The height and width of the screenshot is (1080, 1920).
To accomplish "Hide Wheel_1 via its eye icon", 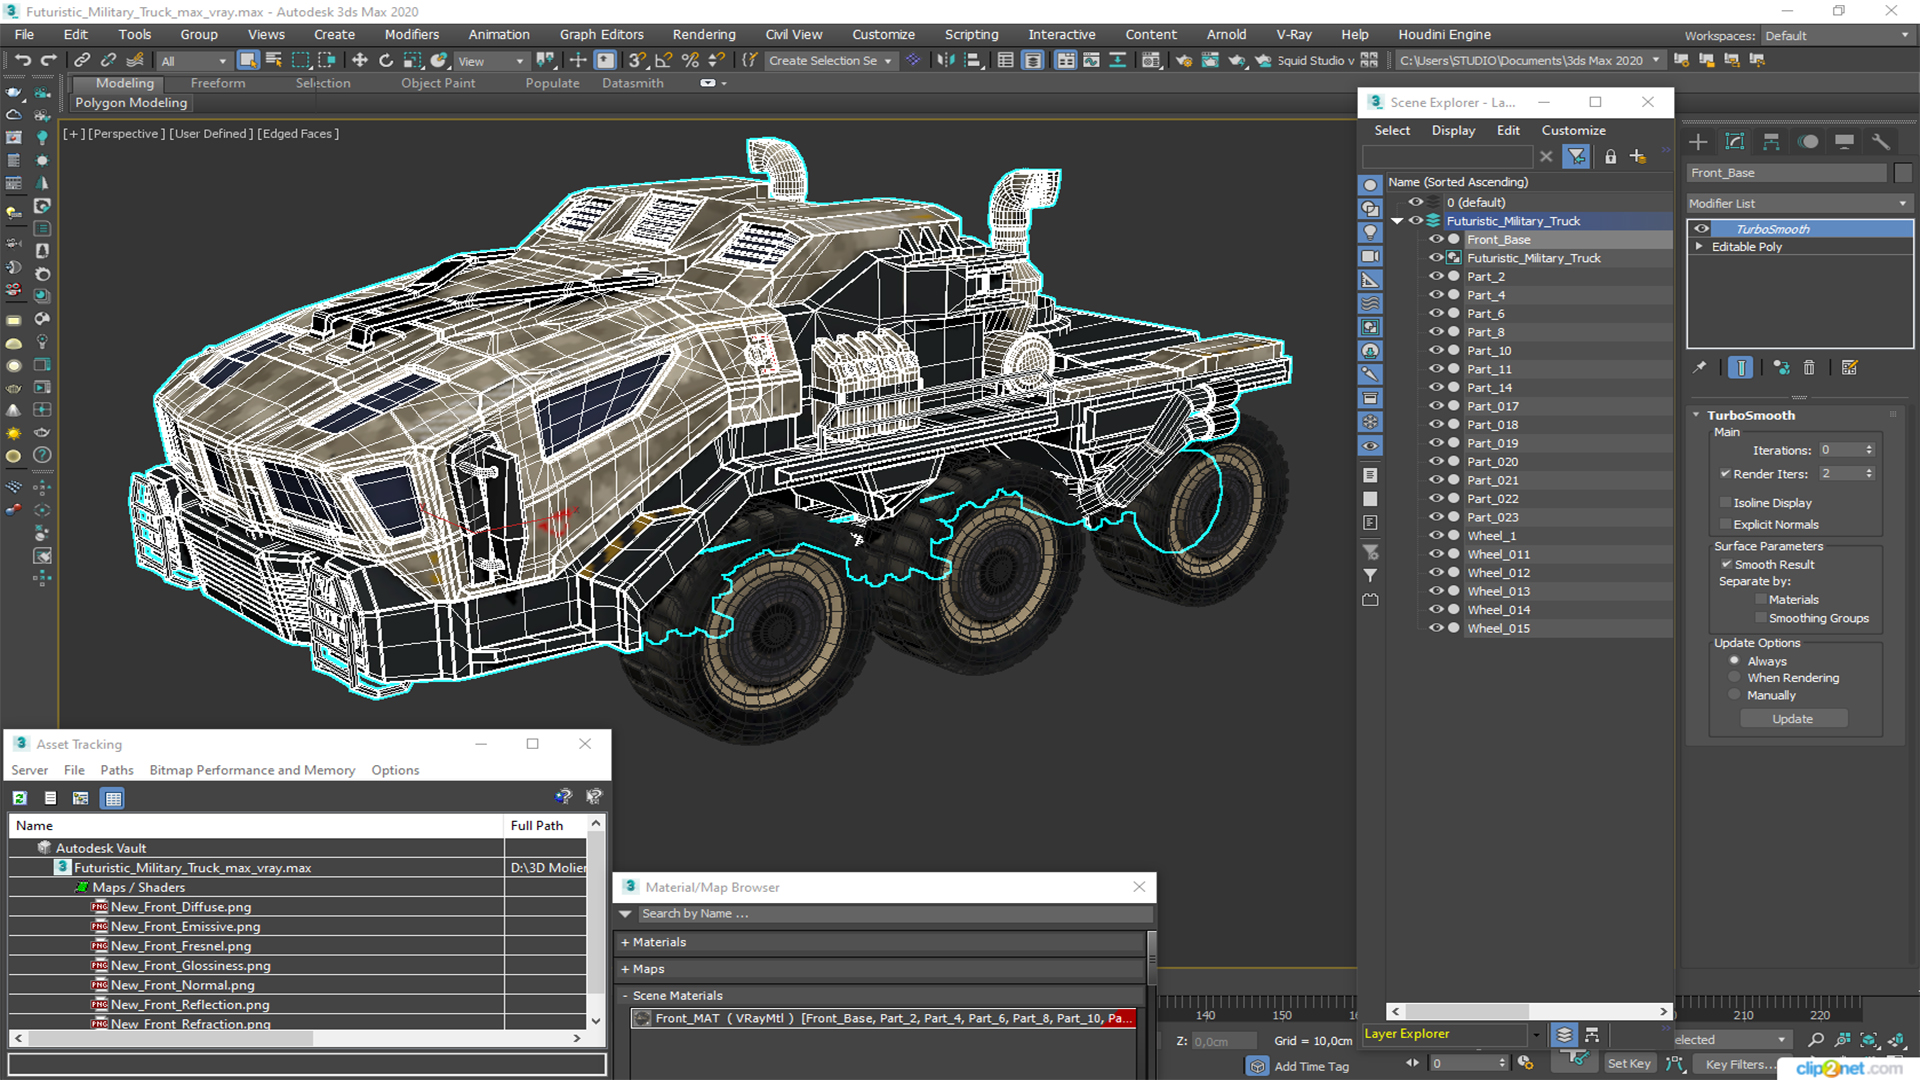I will click(1436, 536).
